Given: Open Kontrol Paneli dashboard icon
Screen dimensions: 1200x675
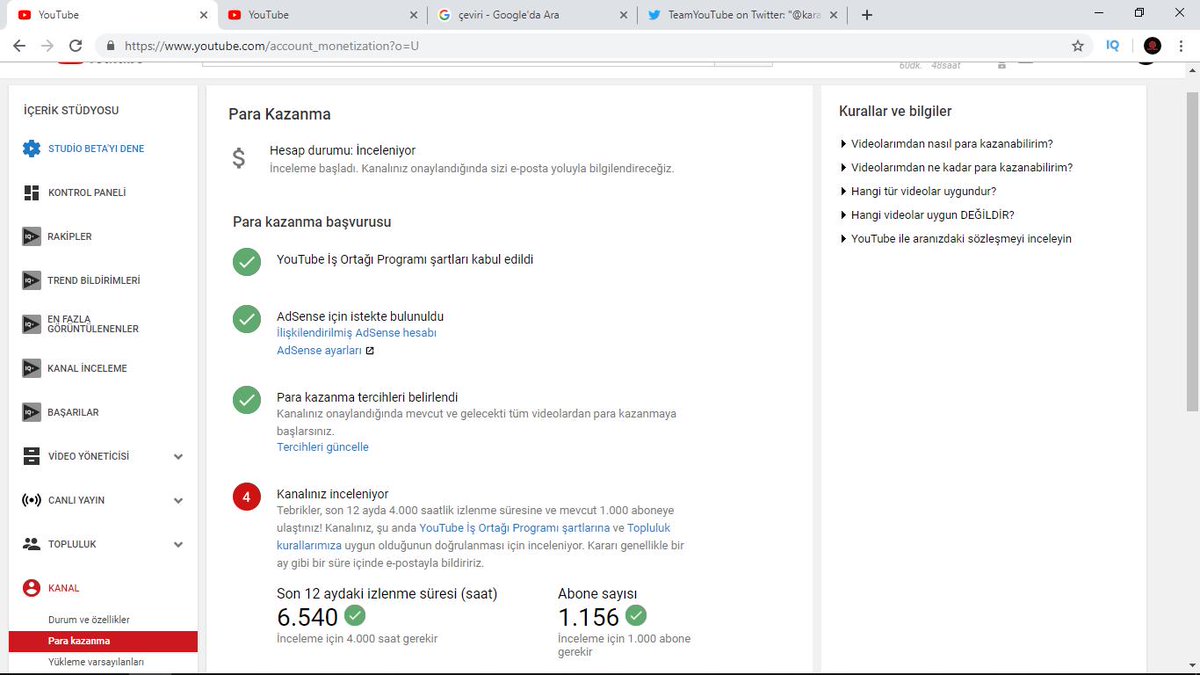Looking at the screenshot, I should pyautogui.click(x=31, y=193).
